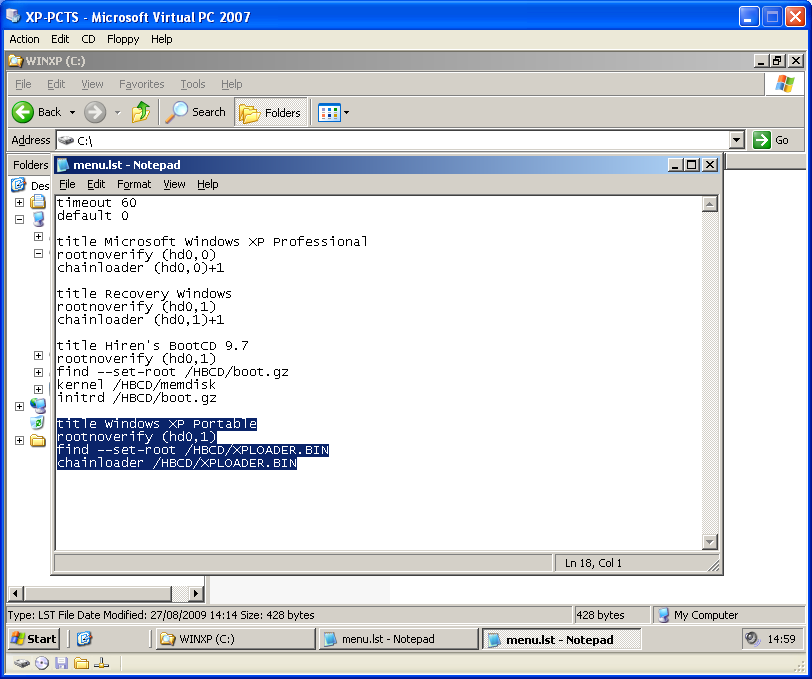
Task: Click the hard disk icon in Virtual PC status bar
Action: 22,663
